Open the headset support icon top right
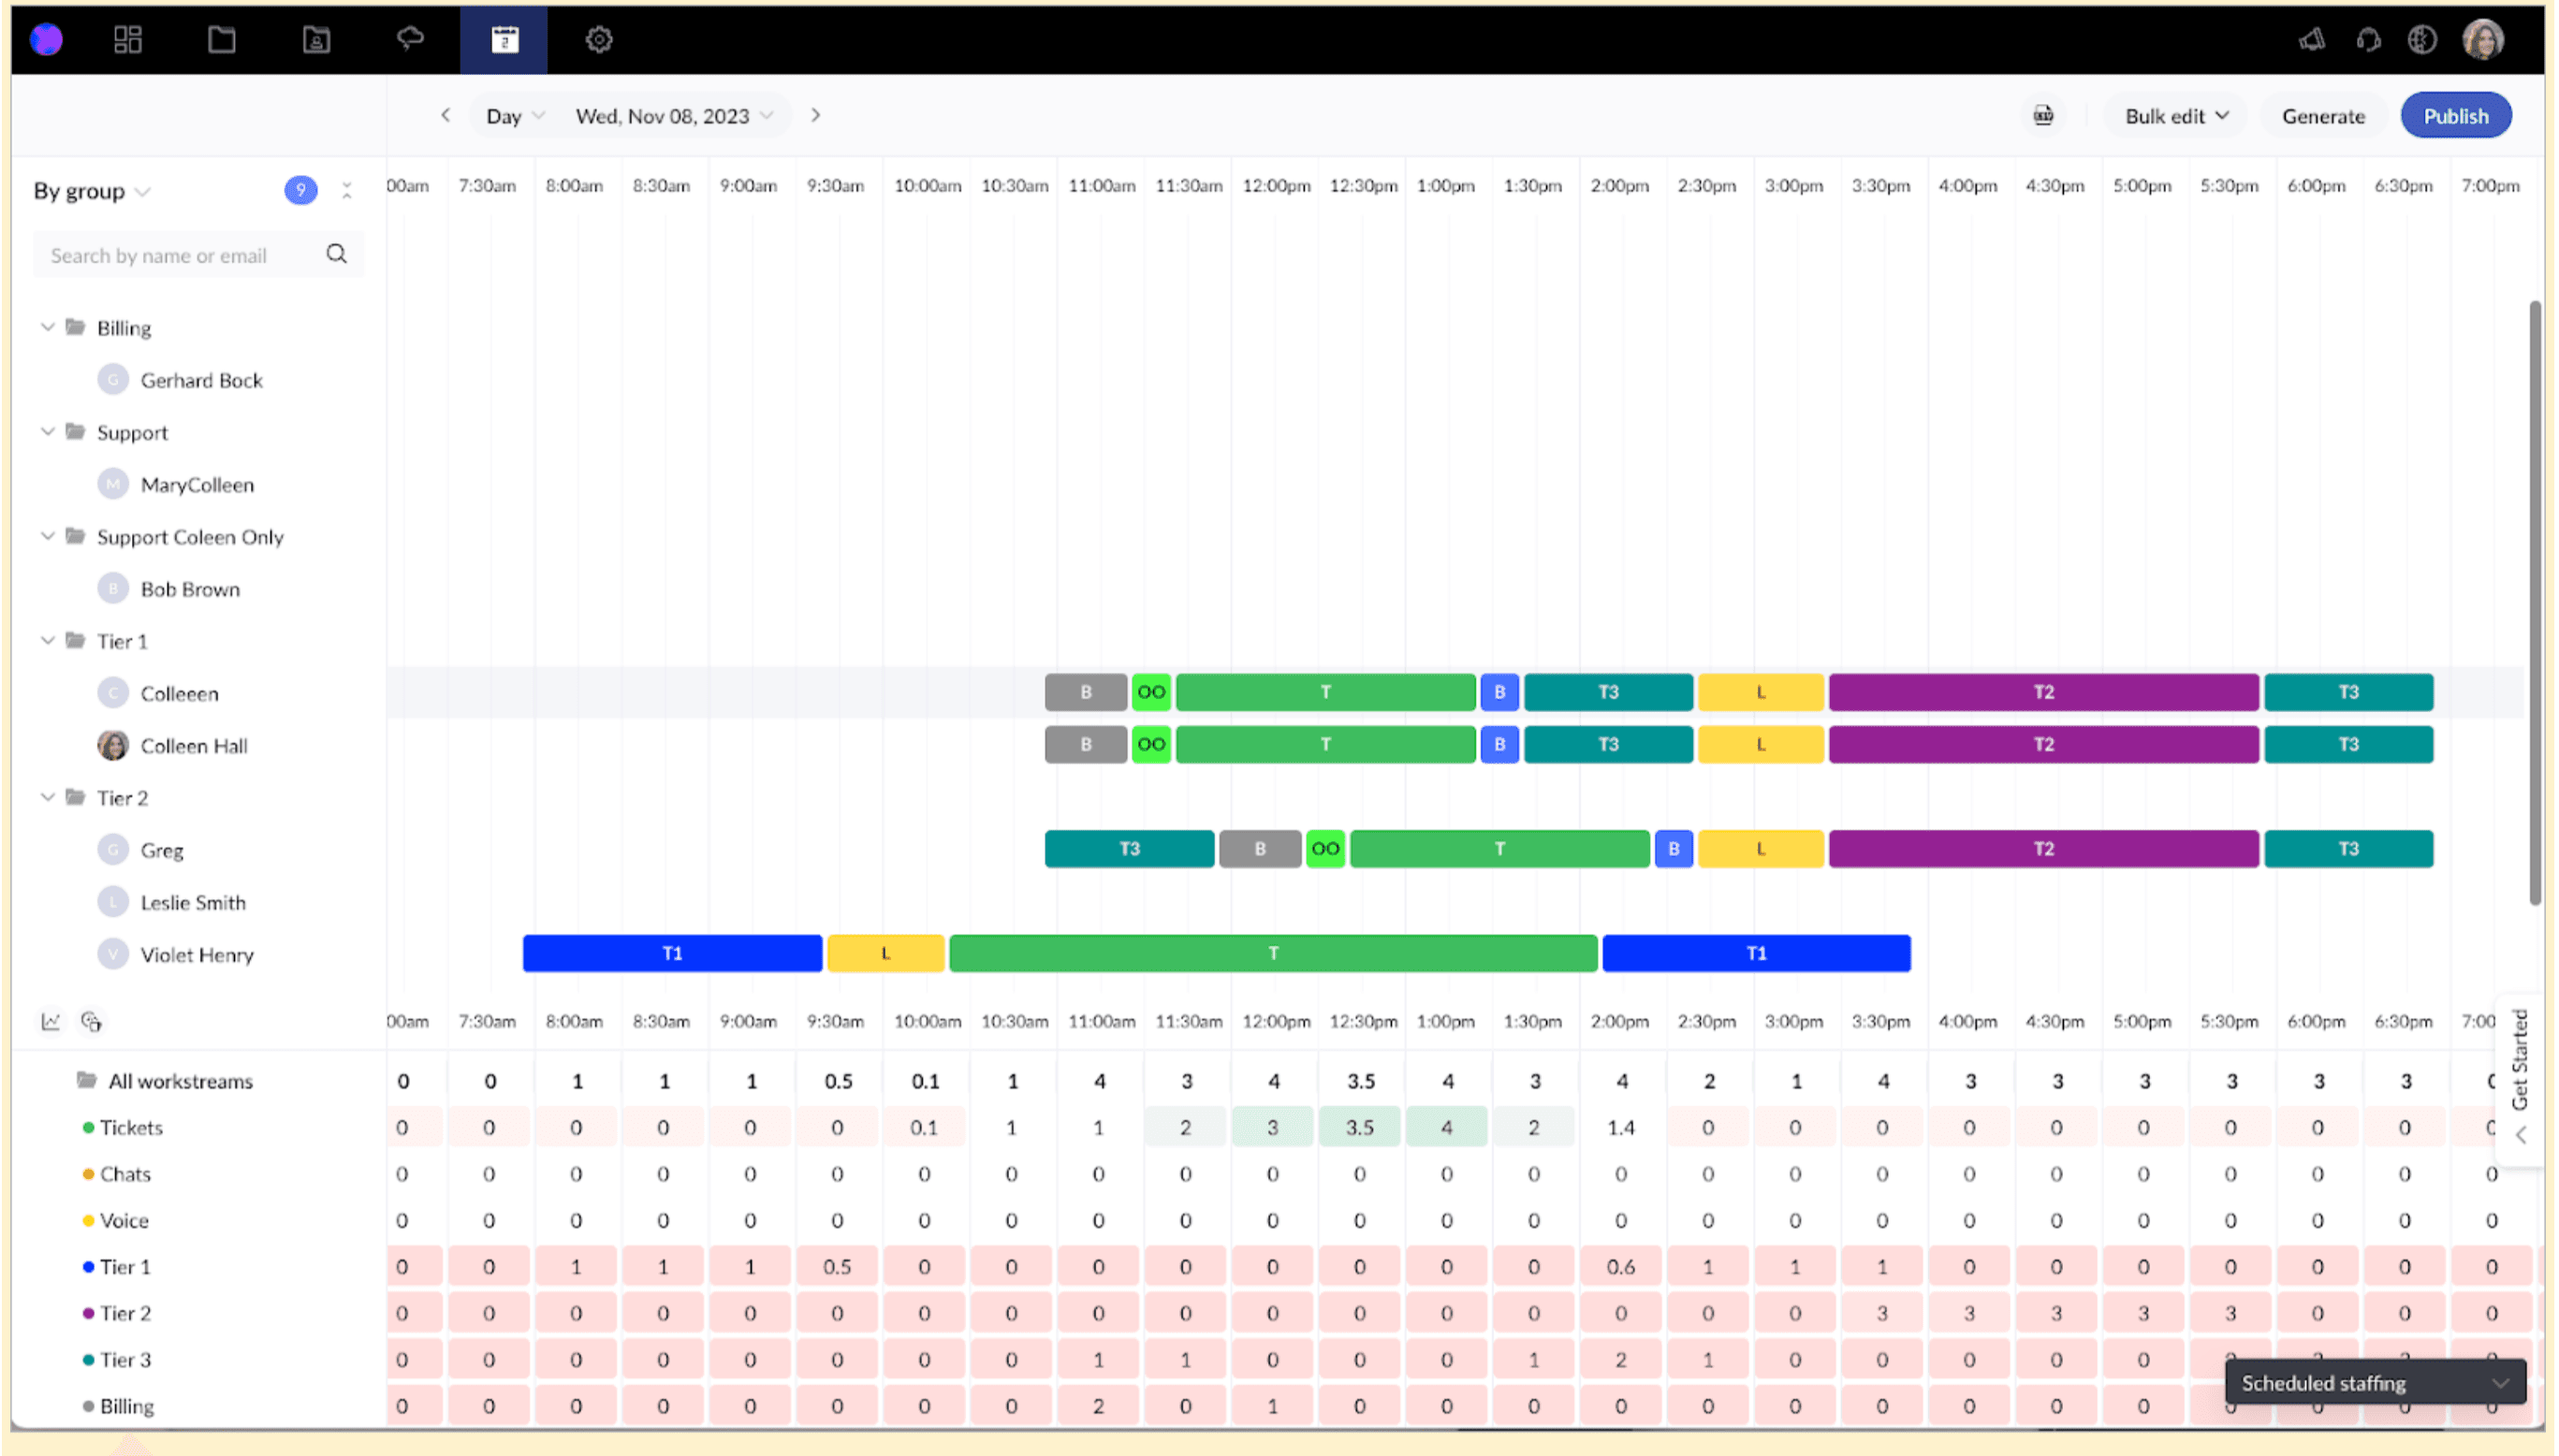 2368,39
